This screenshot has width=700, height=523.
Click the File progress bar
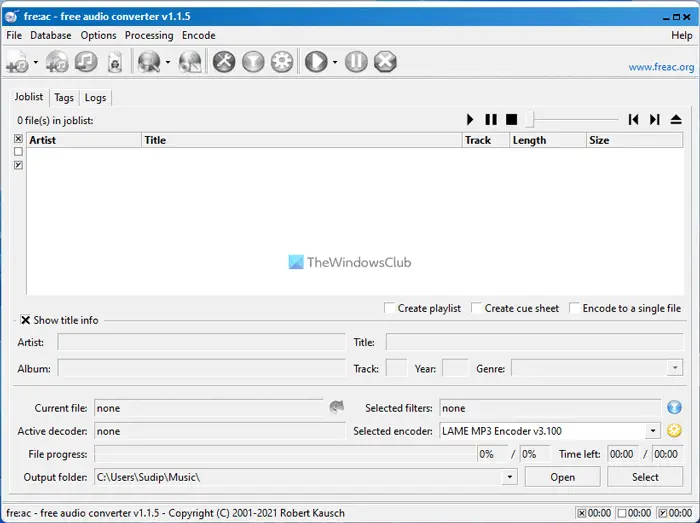pos(285,454)
